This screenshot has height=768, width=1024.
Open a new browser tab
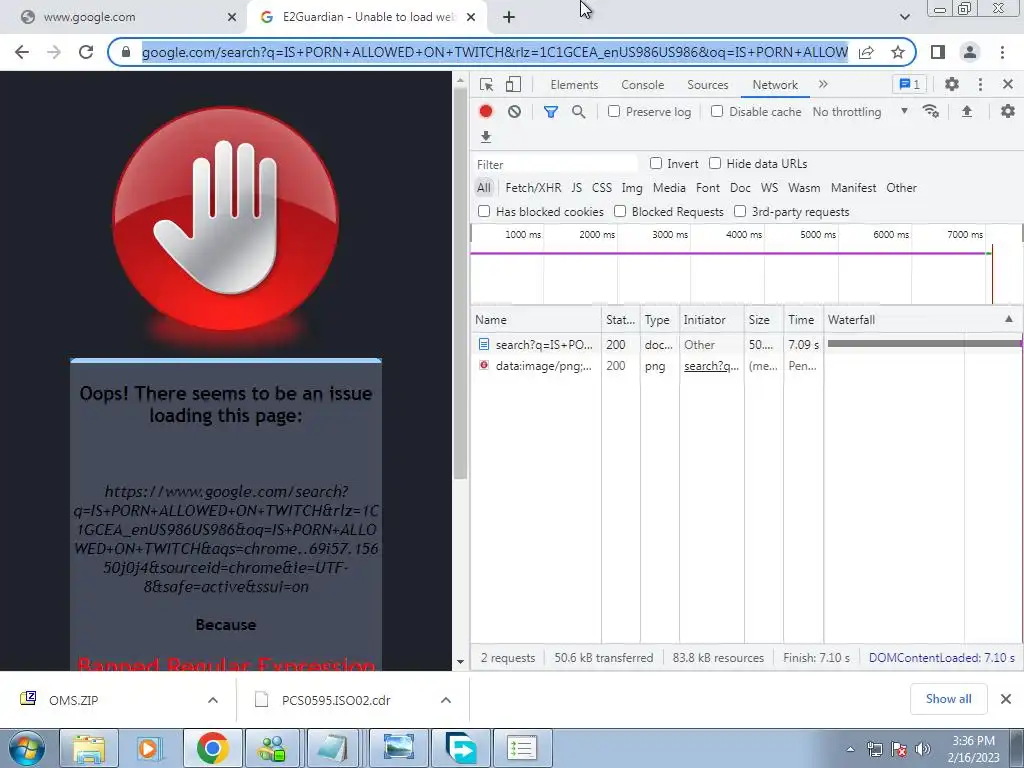coord(509,17)
